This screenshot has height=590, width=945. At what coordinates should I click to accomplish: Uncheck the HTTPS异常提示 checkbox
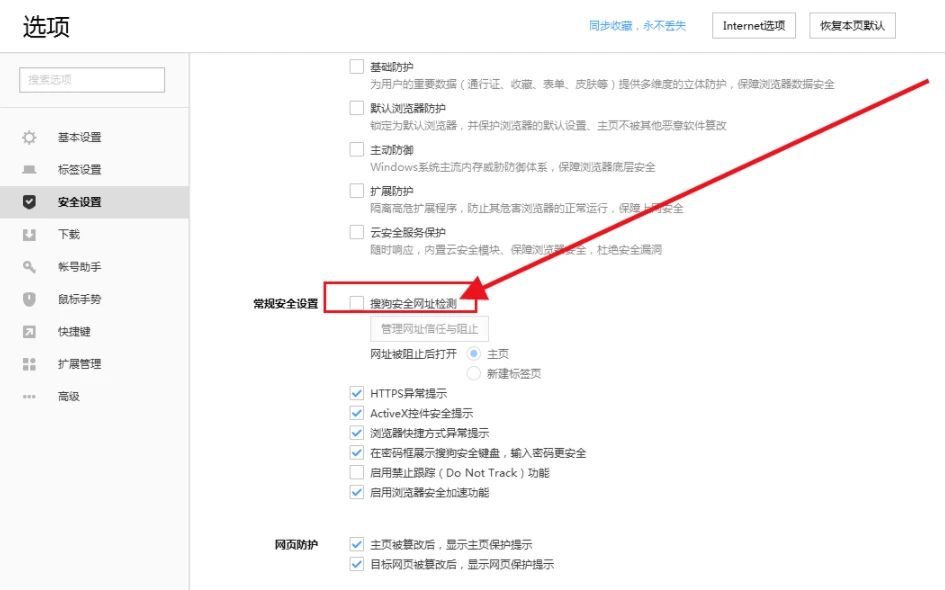pyautogui.click(x=357, y=394)
